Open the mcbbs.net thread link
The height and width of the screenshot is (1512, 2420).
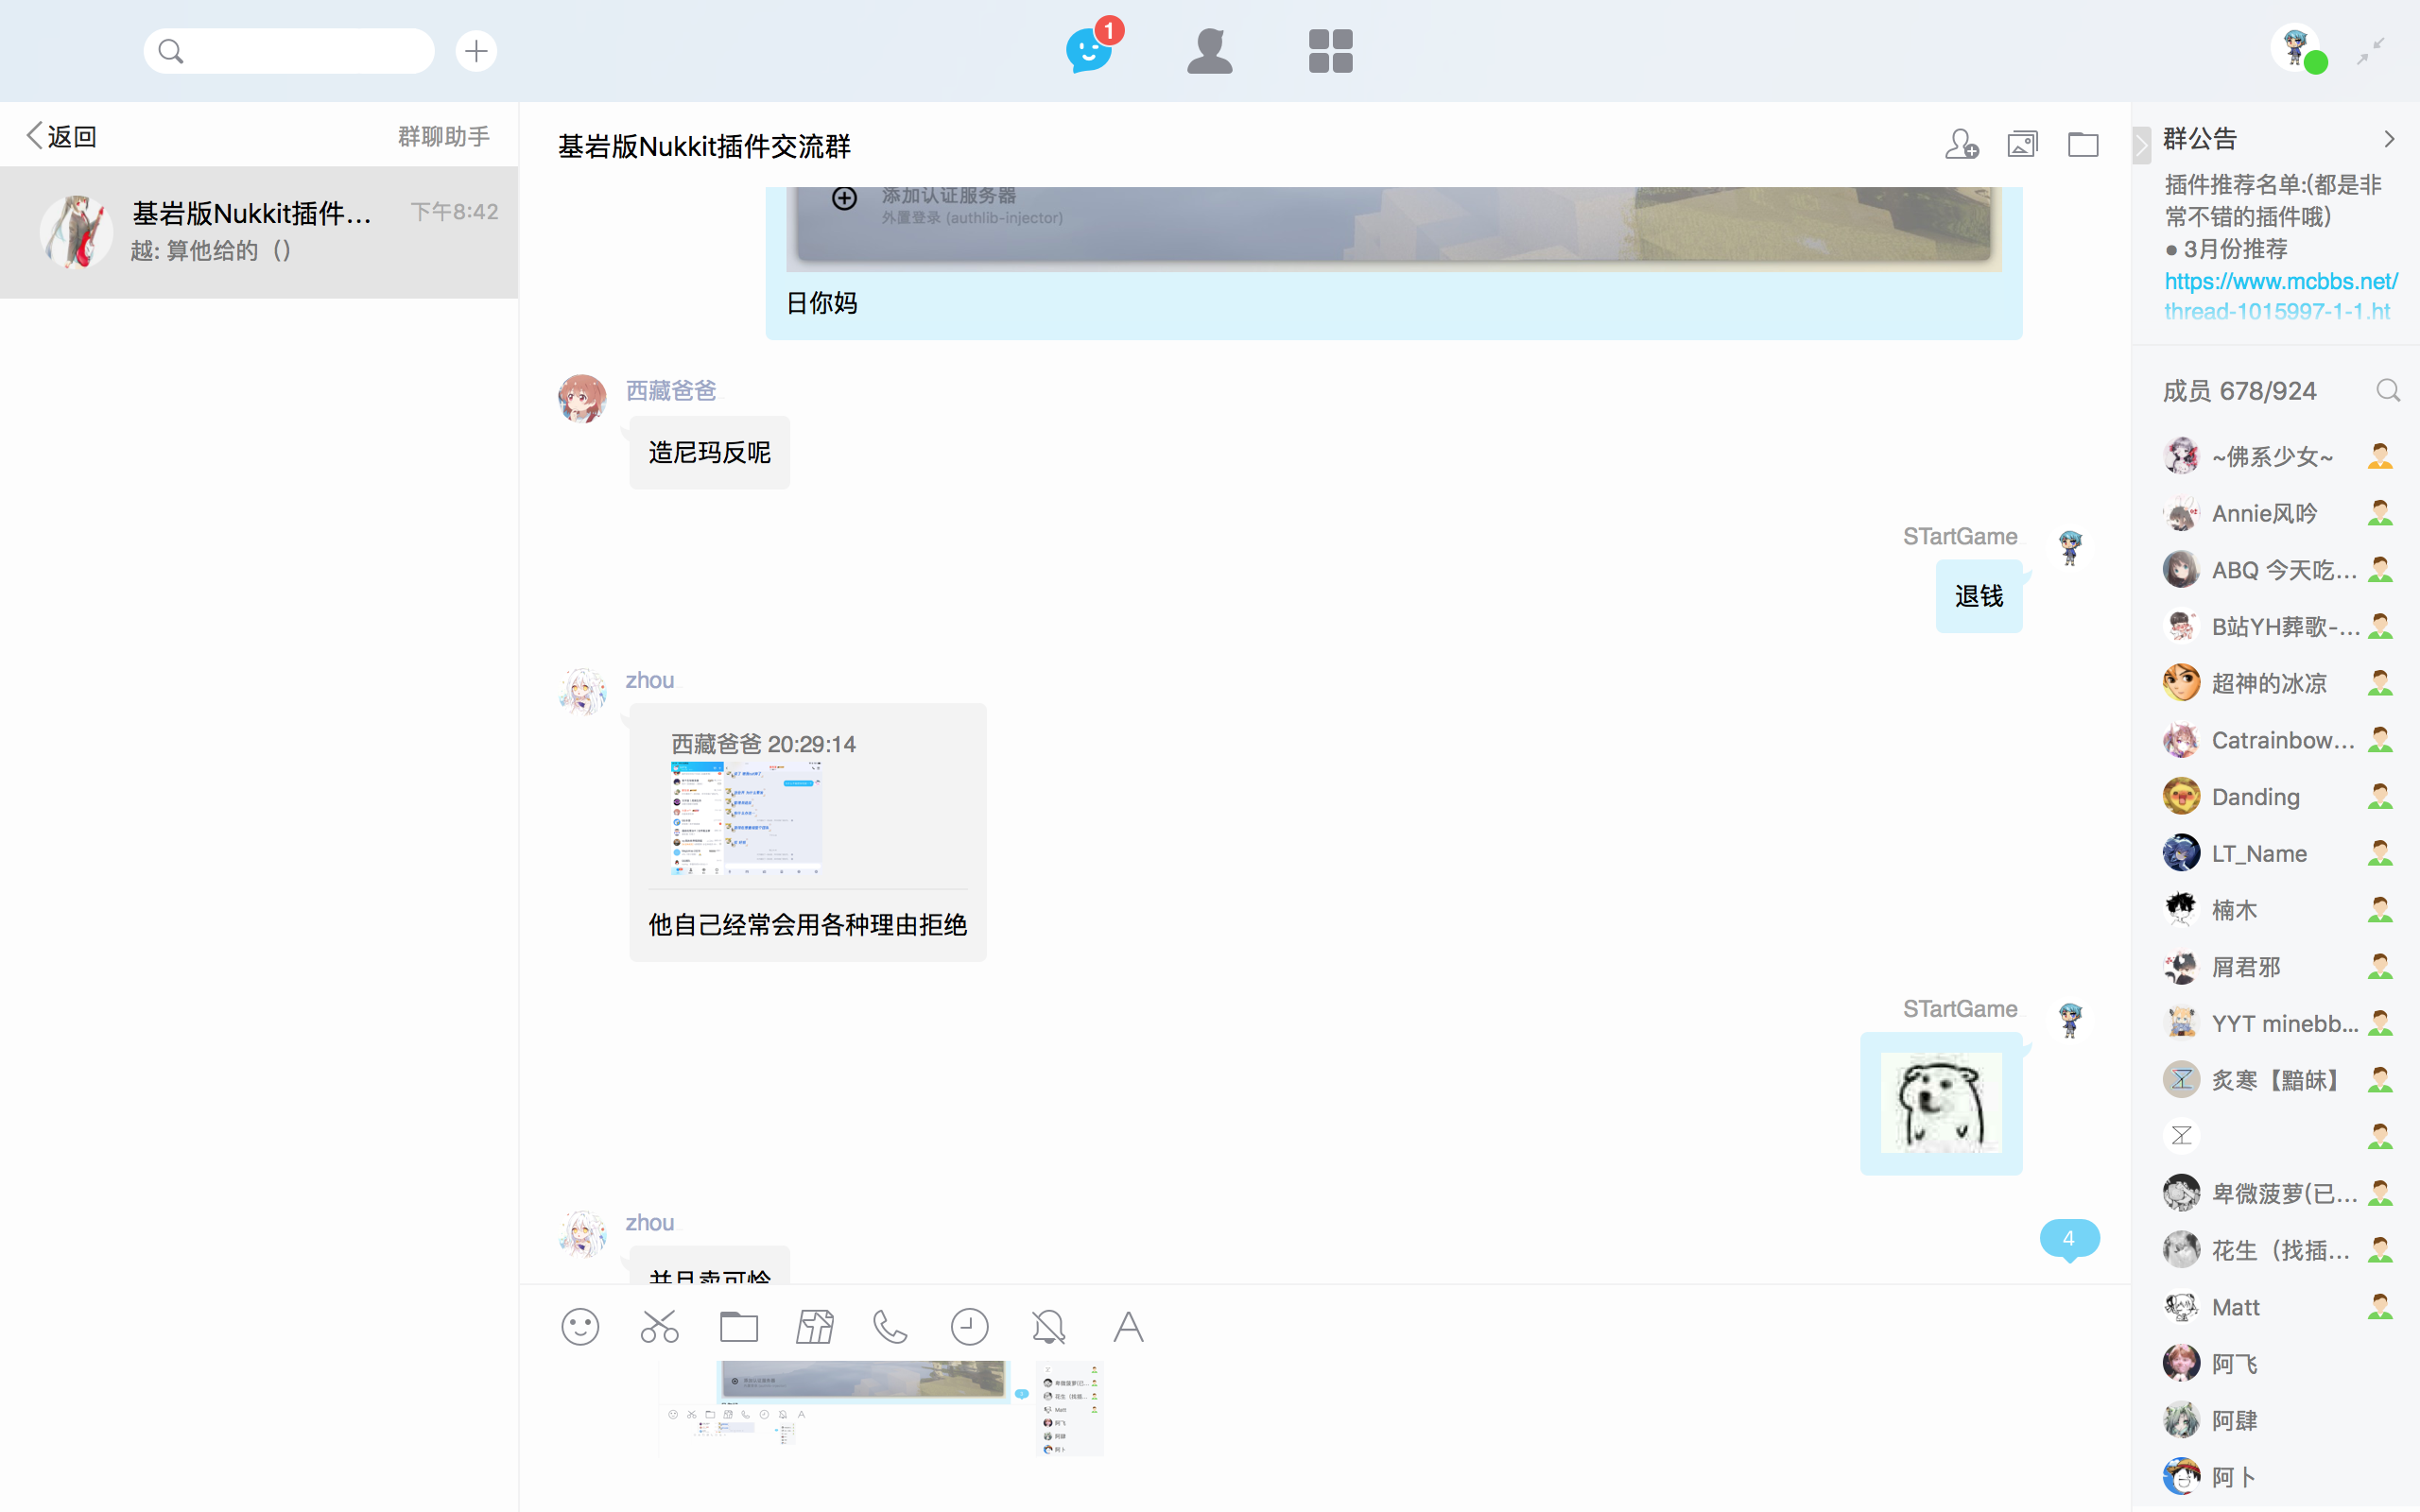tap(2280, 296)
